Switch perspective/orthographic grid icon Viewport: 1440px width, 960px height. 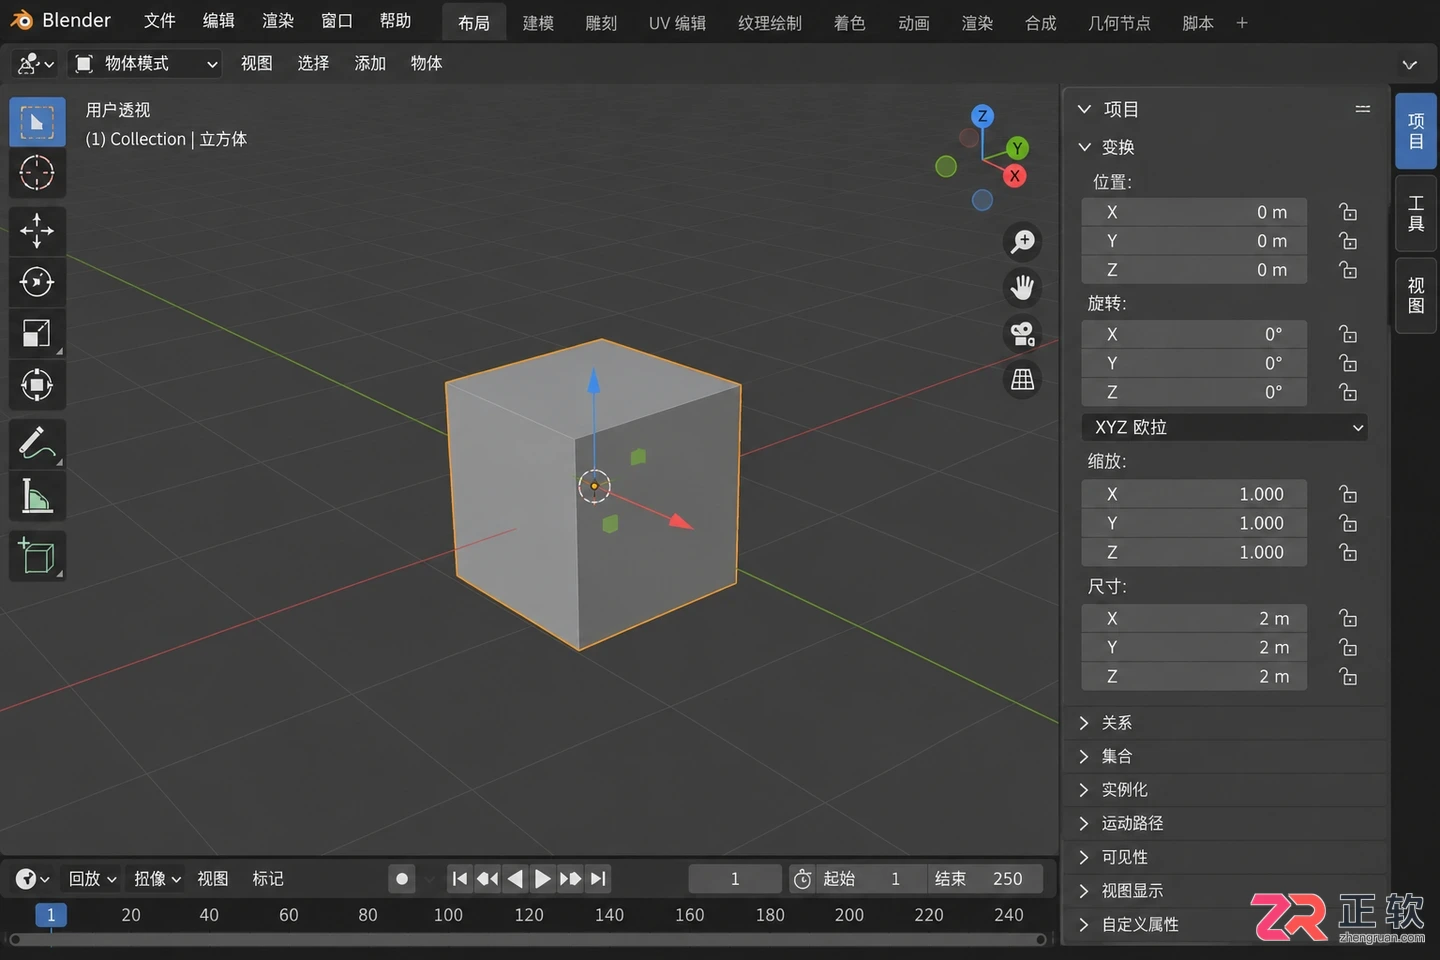click(1022, 380)
